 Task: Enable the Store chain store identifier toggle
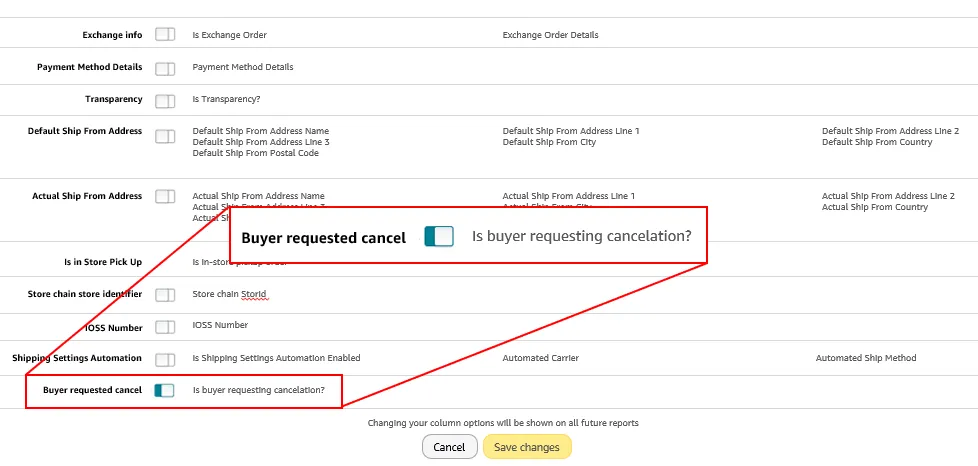(165, 295)
